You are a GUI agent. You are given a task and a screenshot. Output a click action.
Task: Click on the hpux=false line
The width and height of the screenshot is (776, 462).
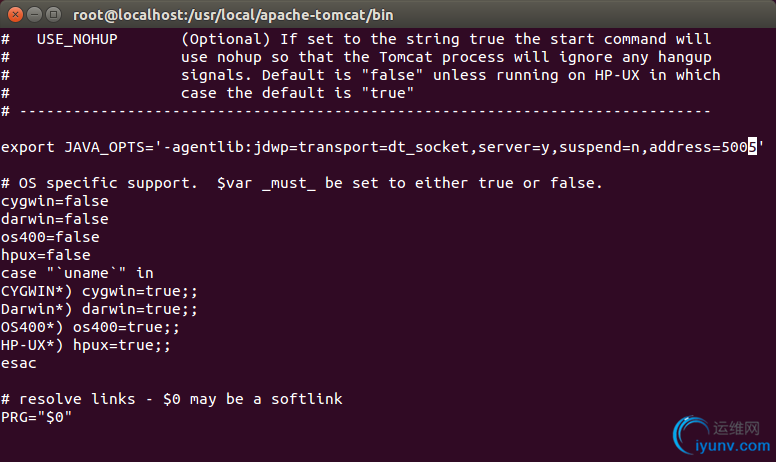46,255
